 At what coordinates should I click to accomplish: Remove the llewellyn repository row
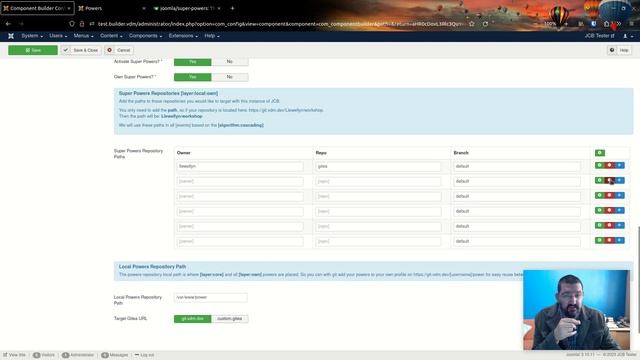pyautogui.click(x=609, y=165)
